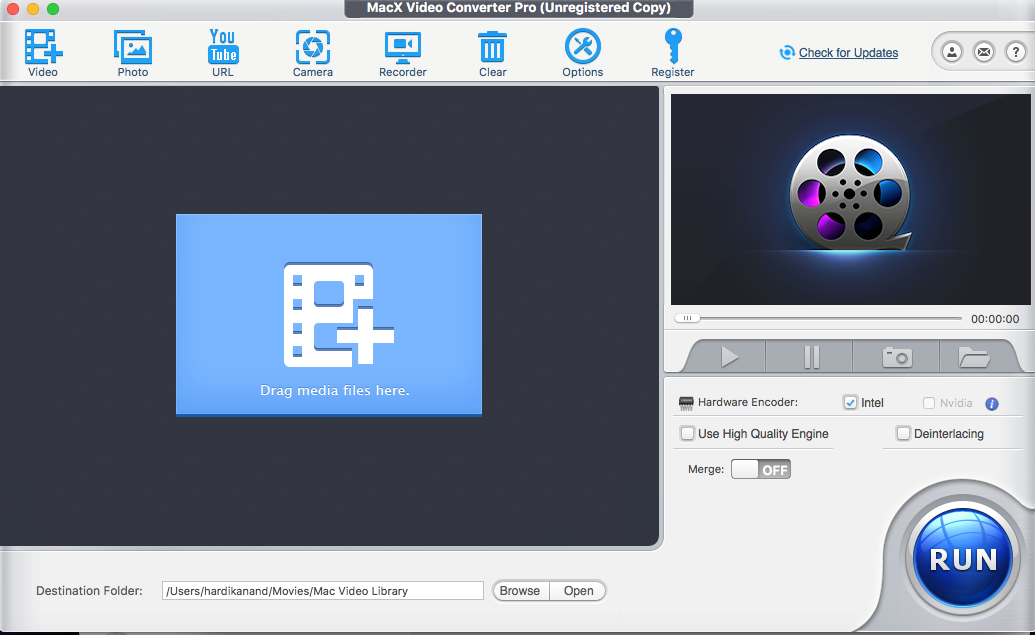Open help with the question mark icon
Image resolution: width=1035 pixels, height=635 pixels.
(1015, 52)
